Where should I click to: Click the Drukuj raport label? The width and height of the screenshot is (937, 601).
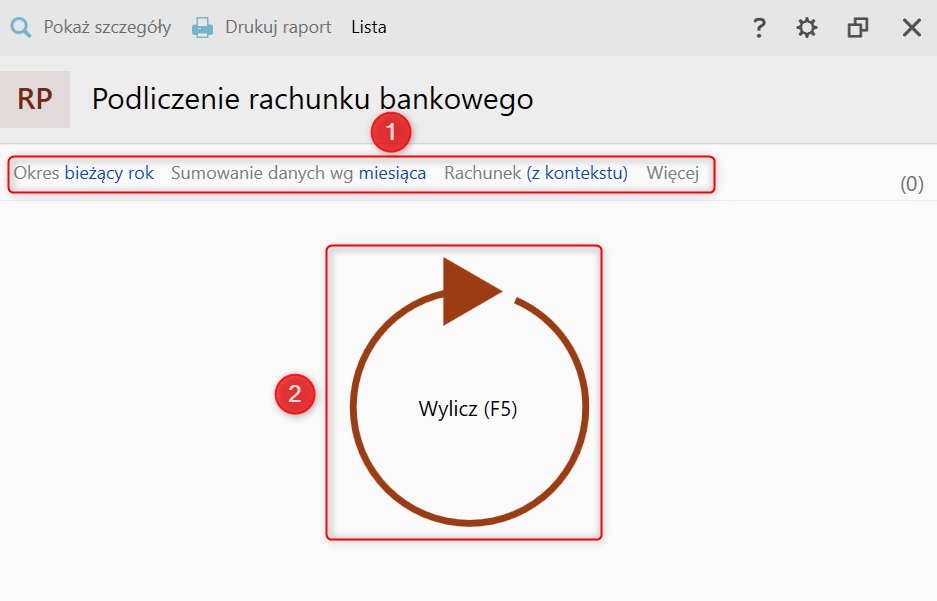[x=278, y=27]
